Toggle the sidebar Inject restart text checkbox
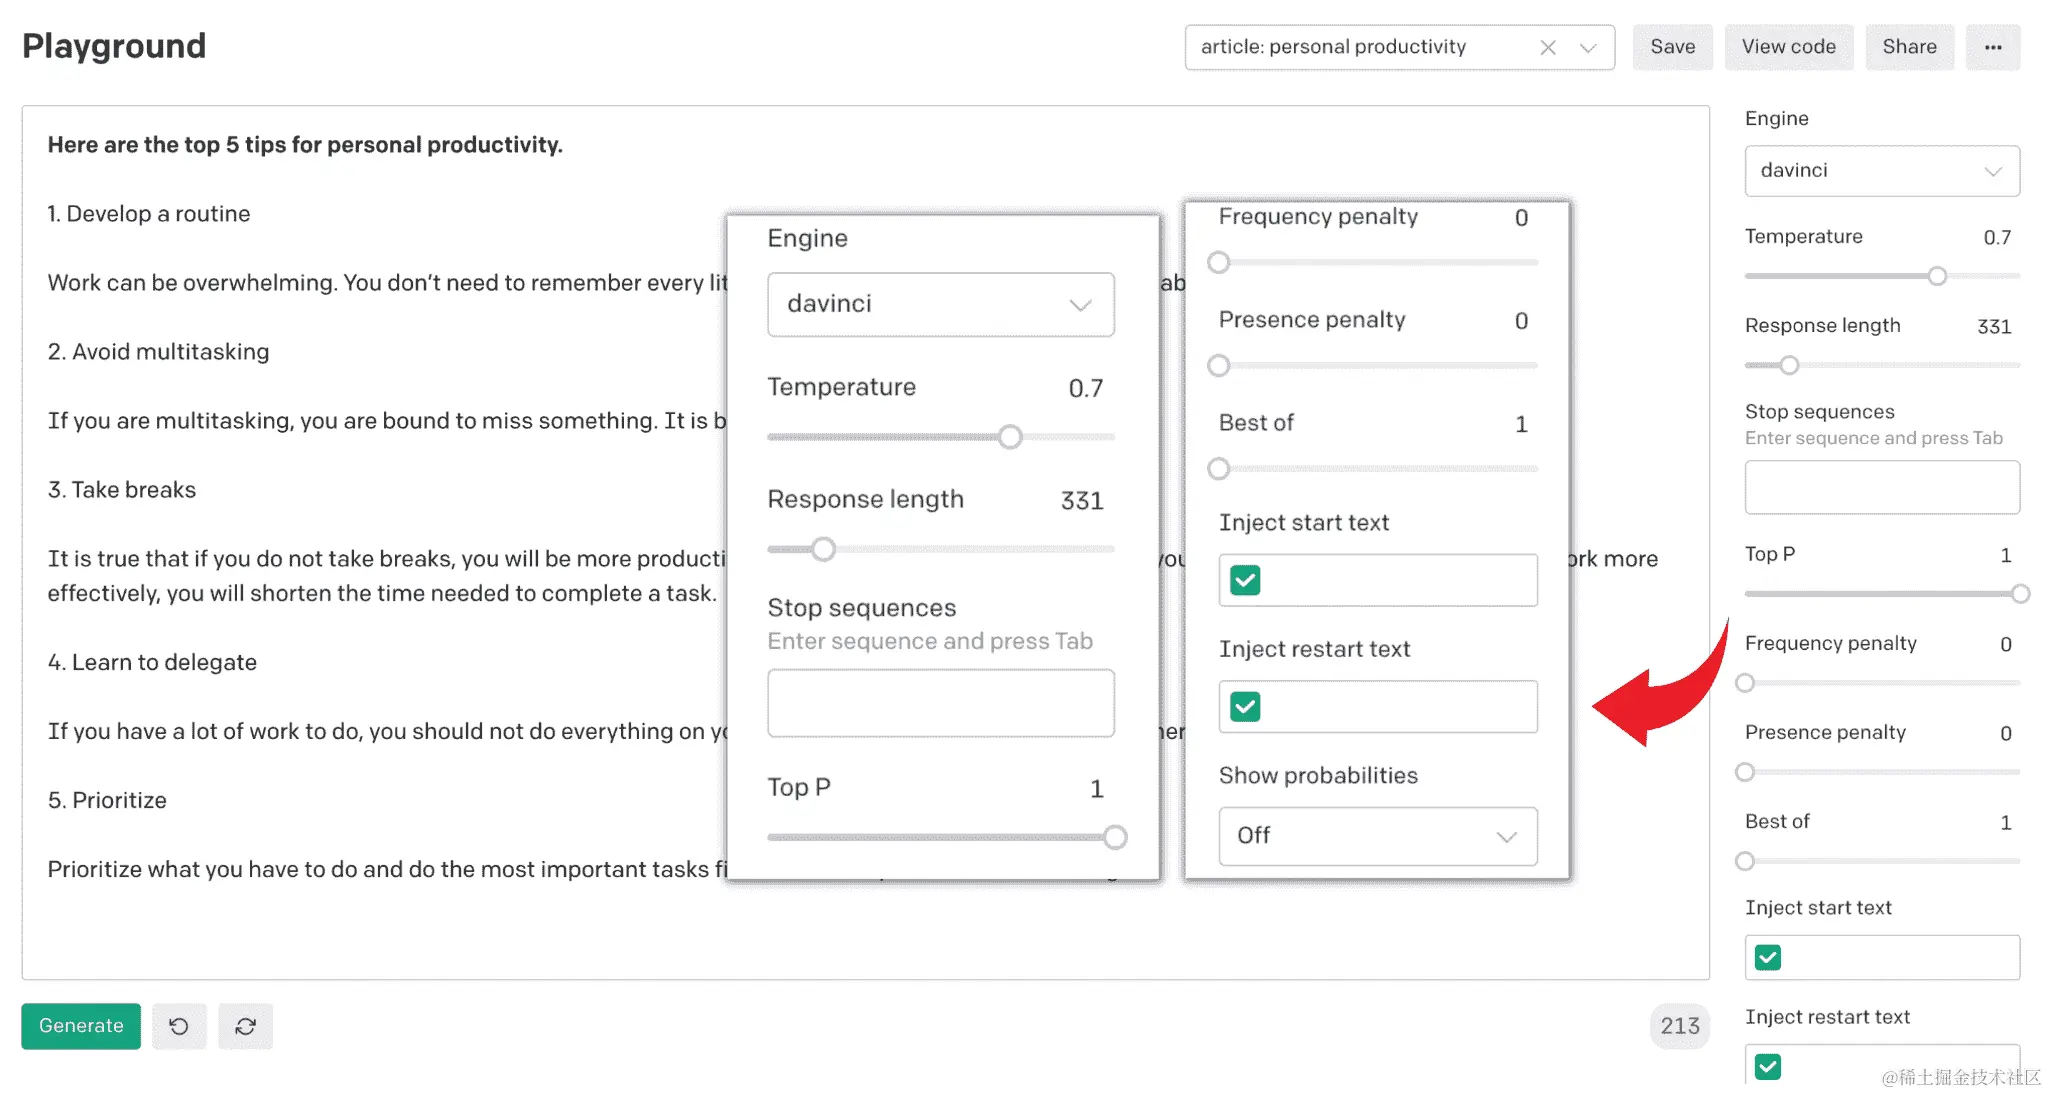Screen dimensions: 2048x1094 coord(1768,1067)
